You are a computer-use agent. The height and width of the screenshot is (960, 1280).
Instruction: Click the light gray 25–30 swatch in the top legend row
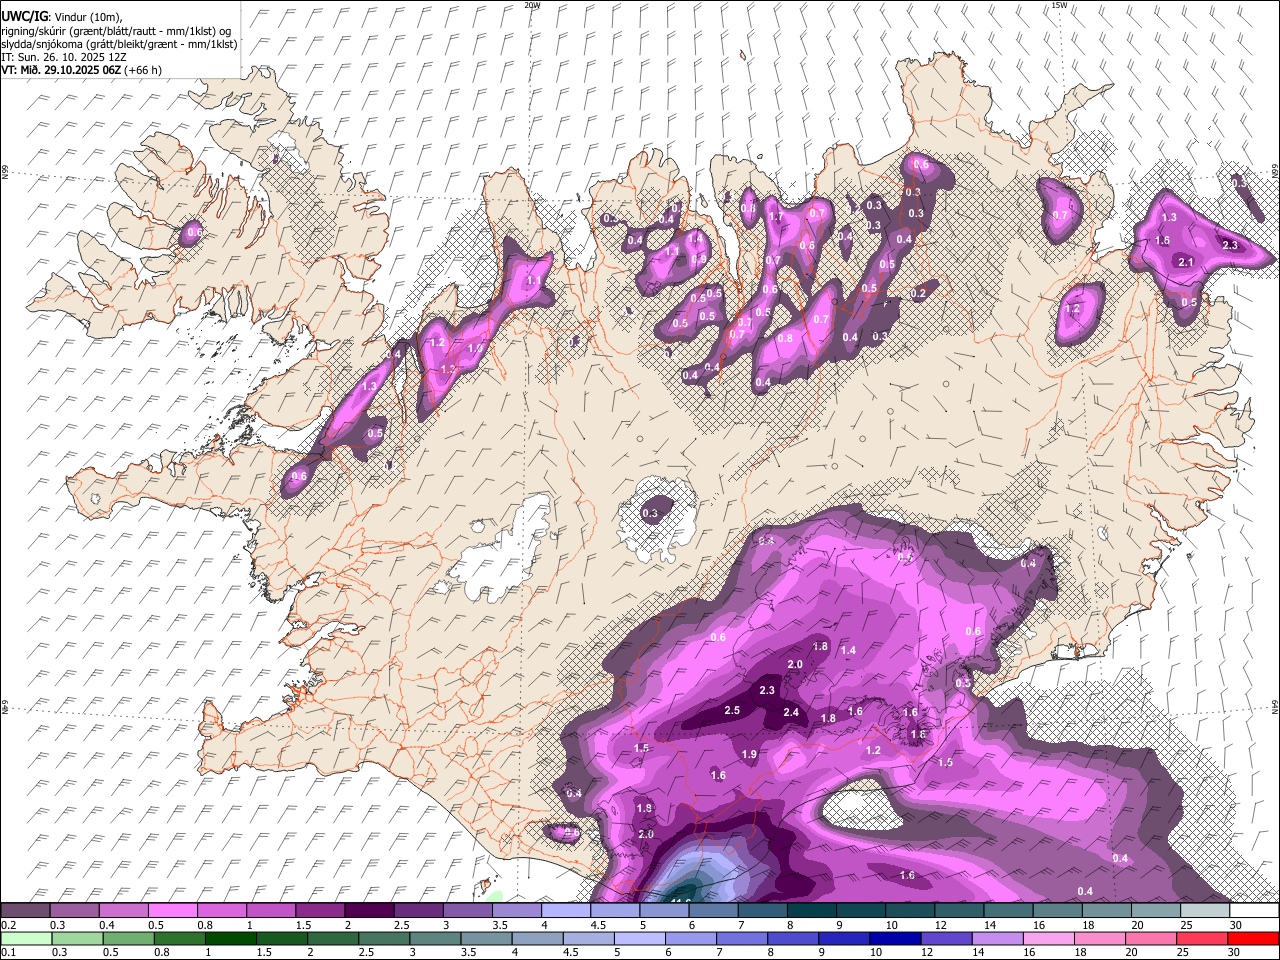tap(1205, 910)
